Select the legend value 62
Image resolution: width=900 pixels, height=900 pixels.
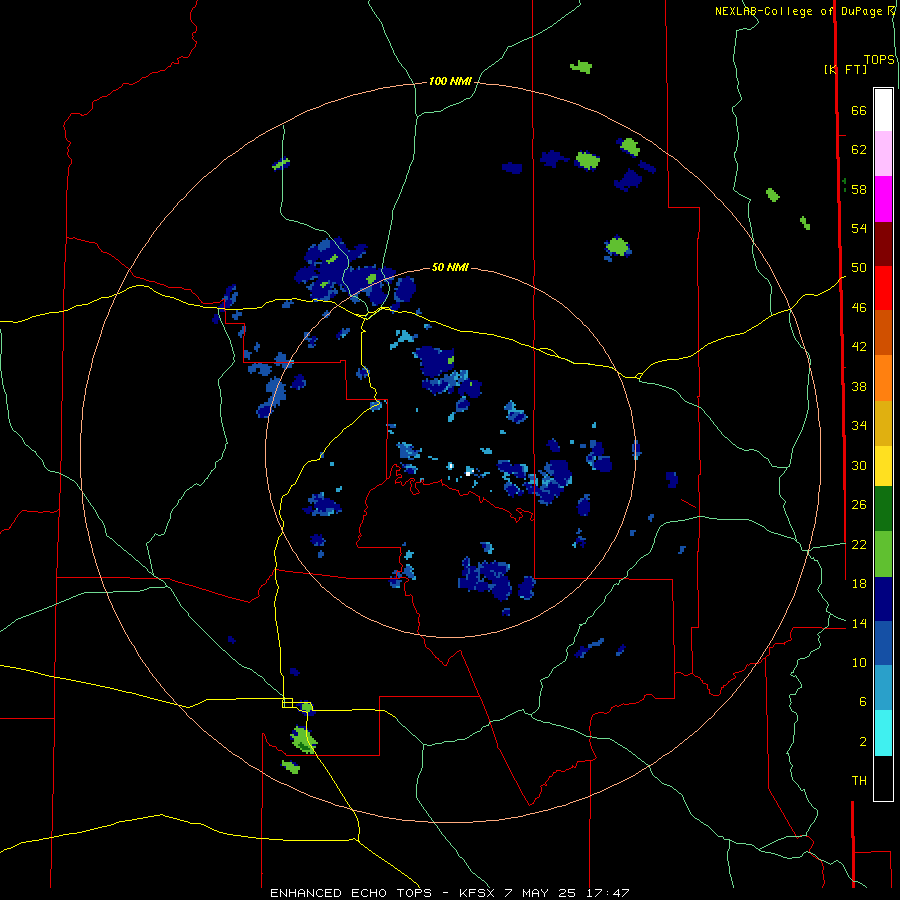(859, 150)
